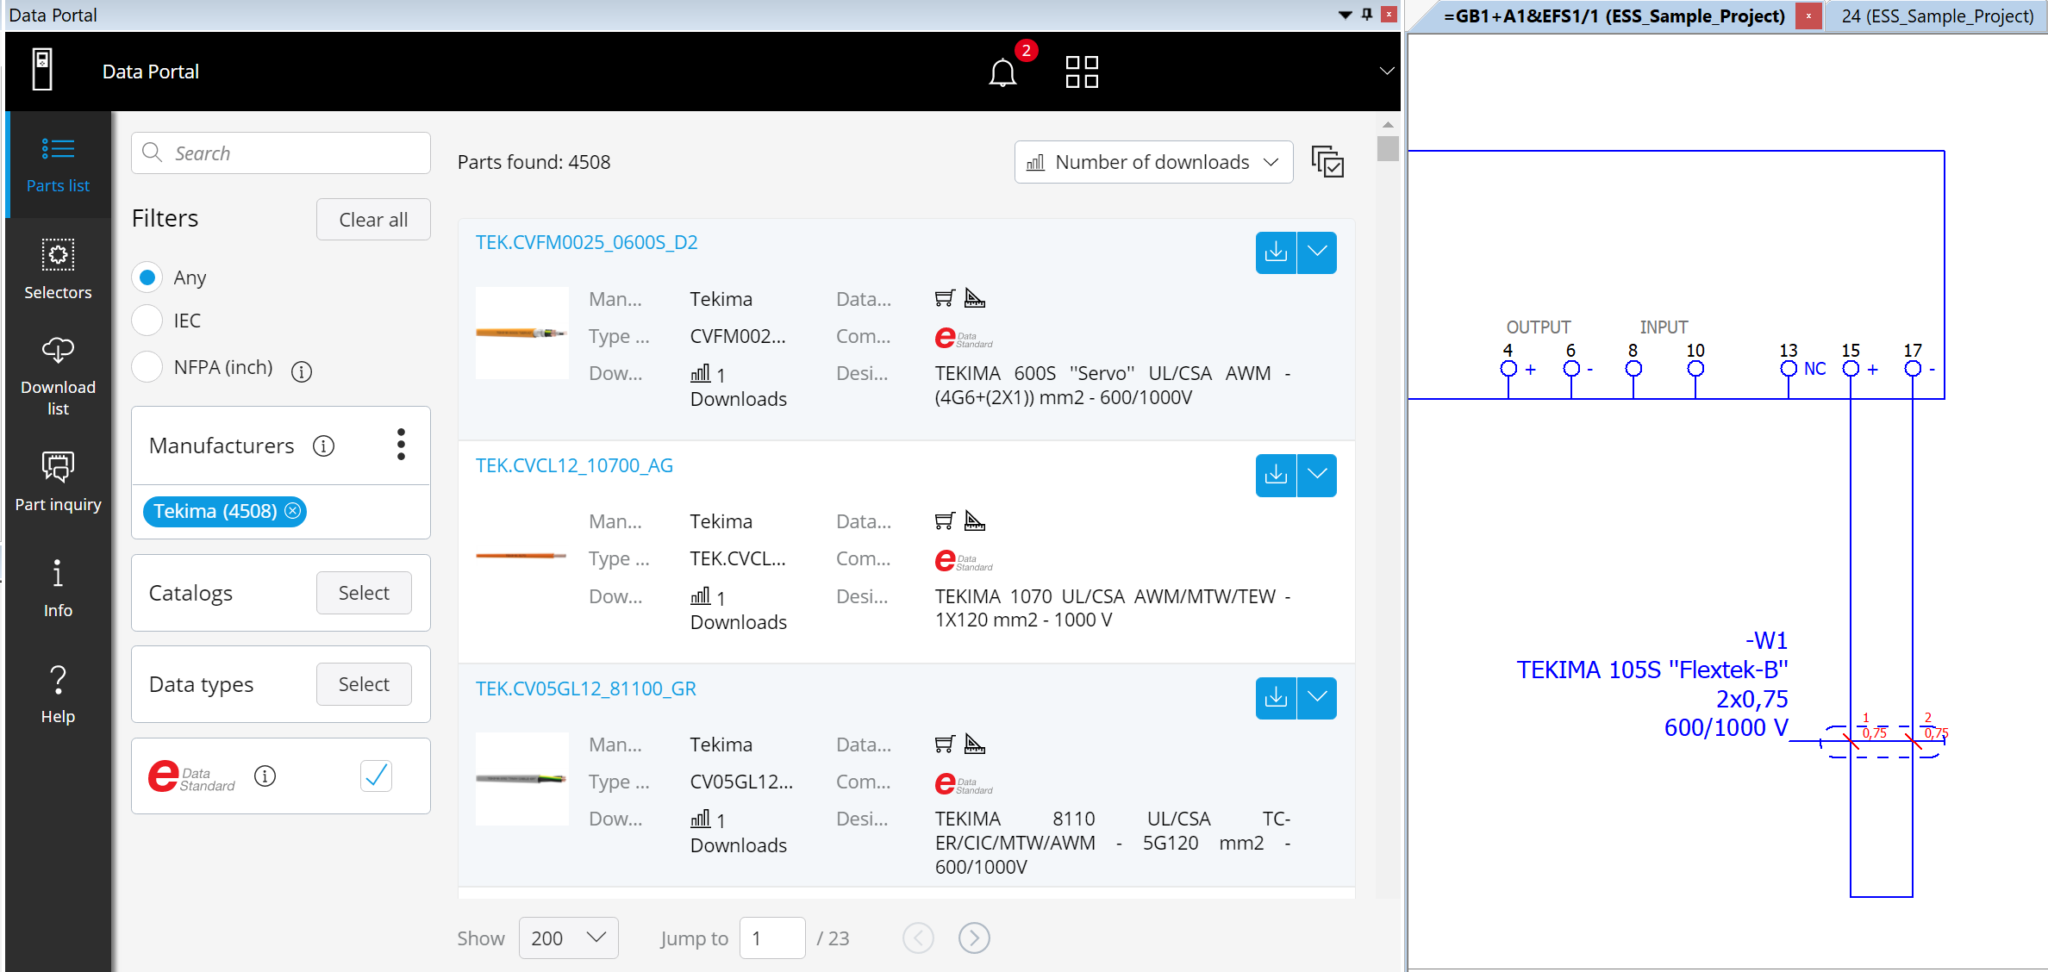Open Manufacturers three-dot options menu
Image resolution: width=2048 pixels, height=972 pixels.
point(401,445)
